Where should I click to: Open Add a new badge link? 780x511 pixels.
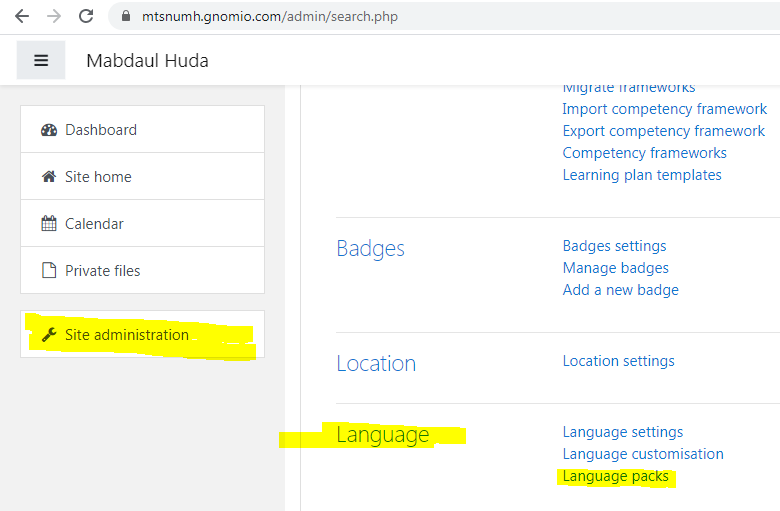pyautogui.click(x=621, y=290)
